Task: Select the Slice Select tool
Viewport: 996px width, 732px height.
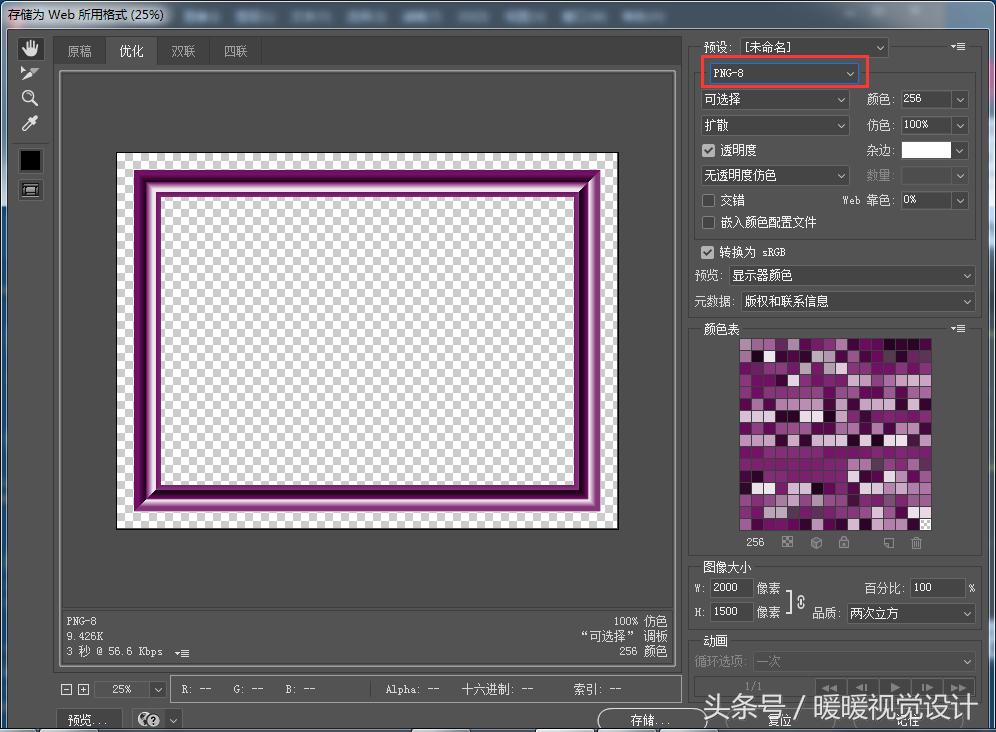Action: tap(30, 73)
